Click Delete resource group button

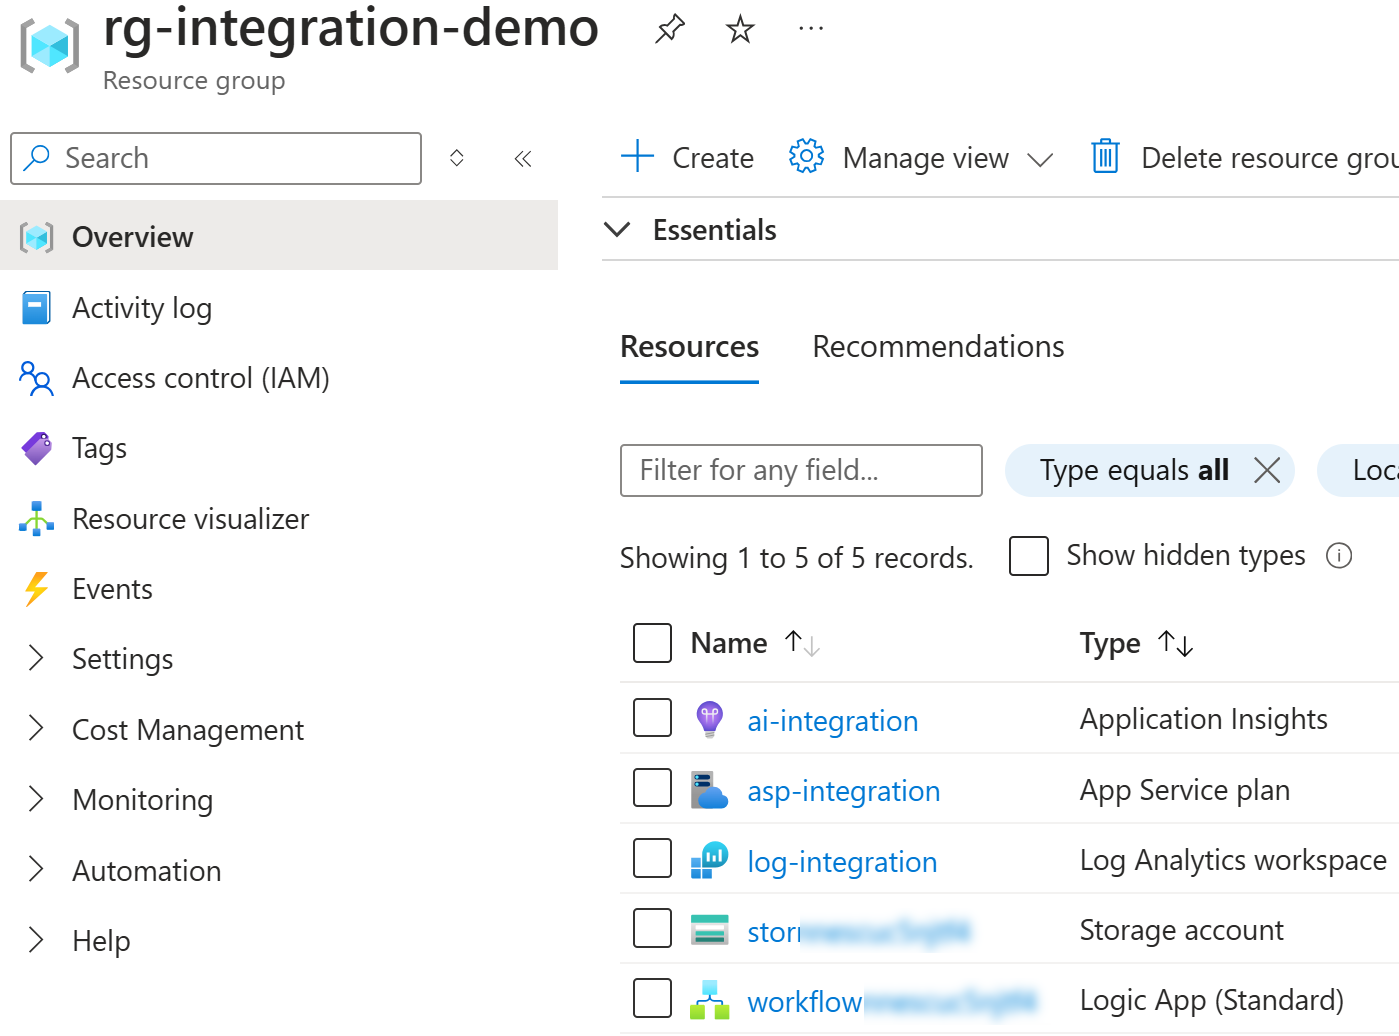tap(1245, 158)
